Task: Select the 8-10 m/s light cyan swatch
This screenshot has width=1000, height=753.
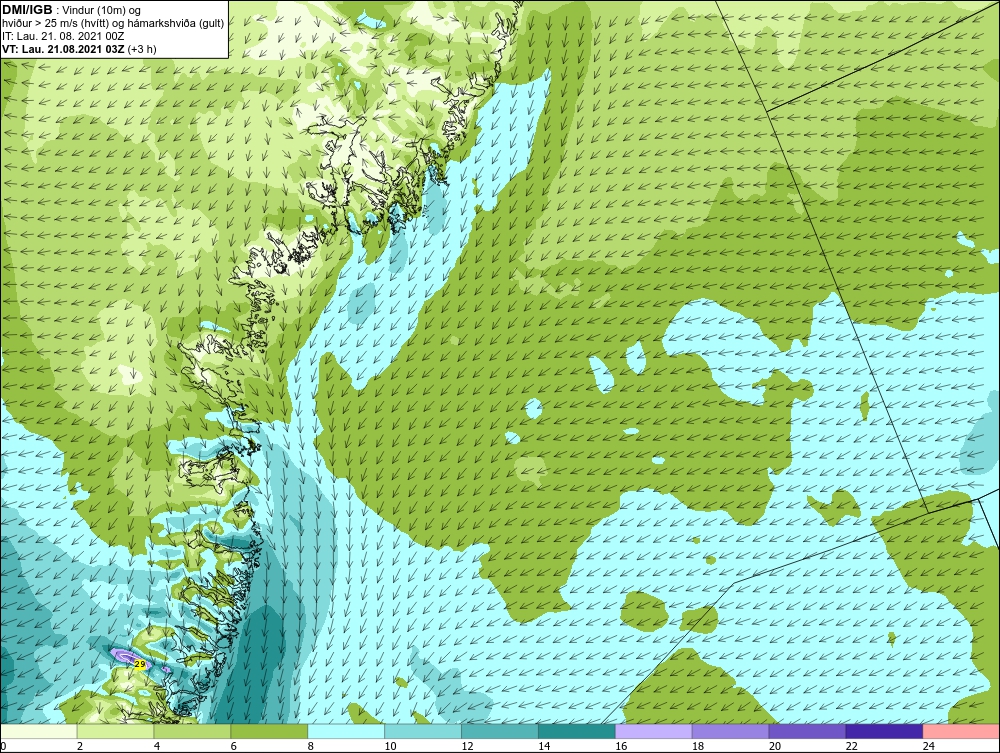Action: [346, 731]
